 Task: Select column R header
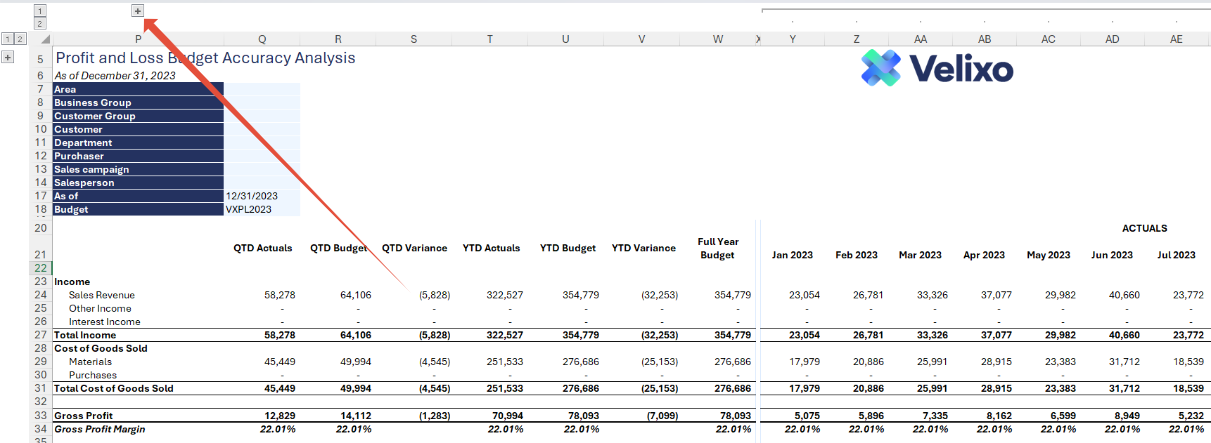point(338,39)
